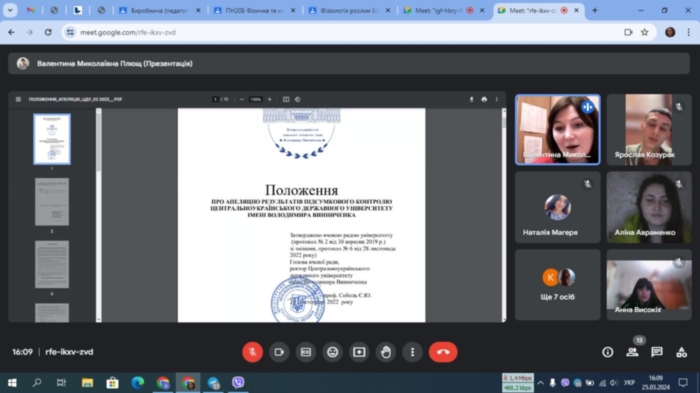Open Chrome three-dot menu

688,32
